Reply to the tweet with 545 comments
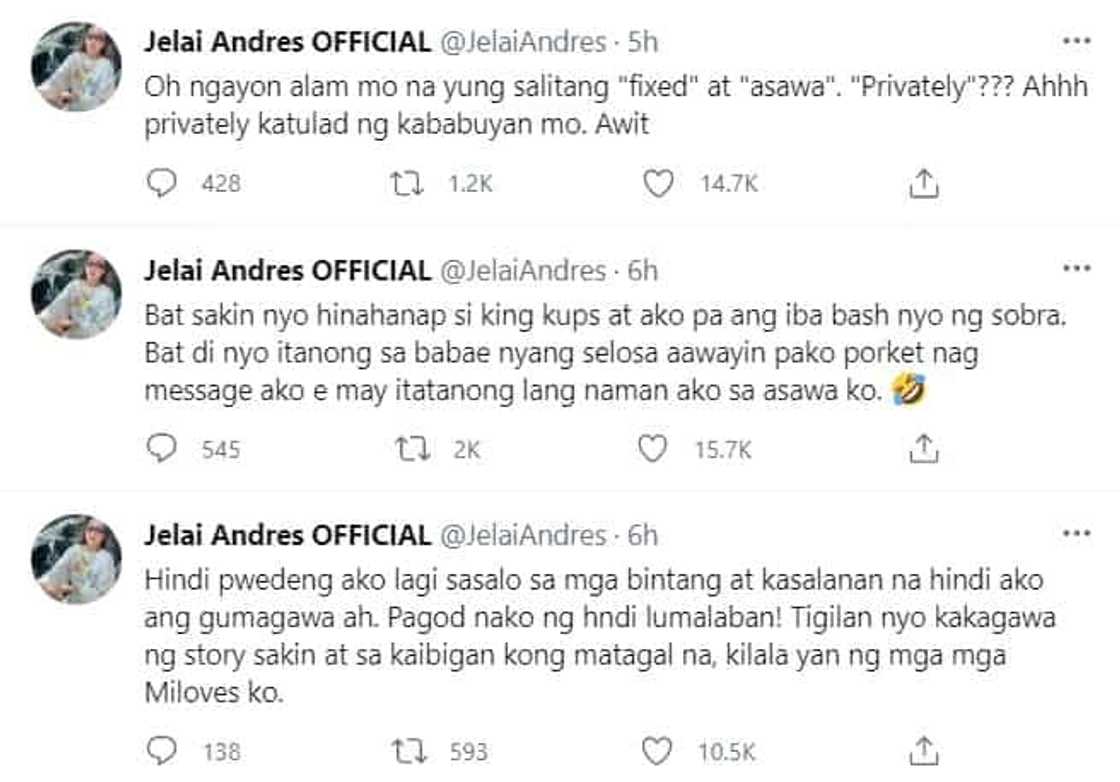 pos(161,449)
